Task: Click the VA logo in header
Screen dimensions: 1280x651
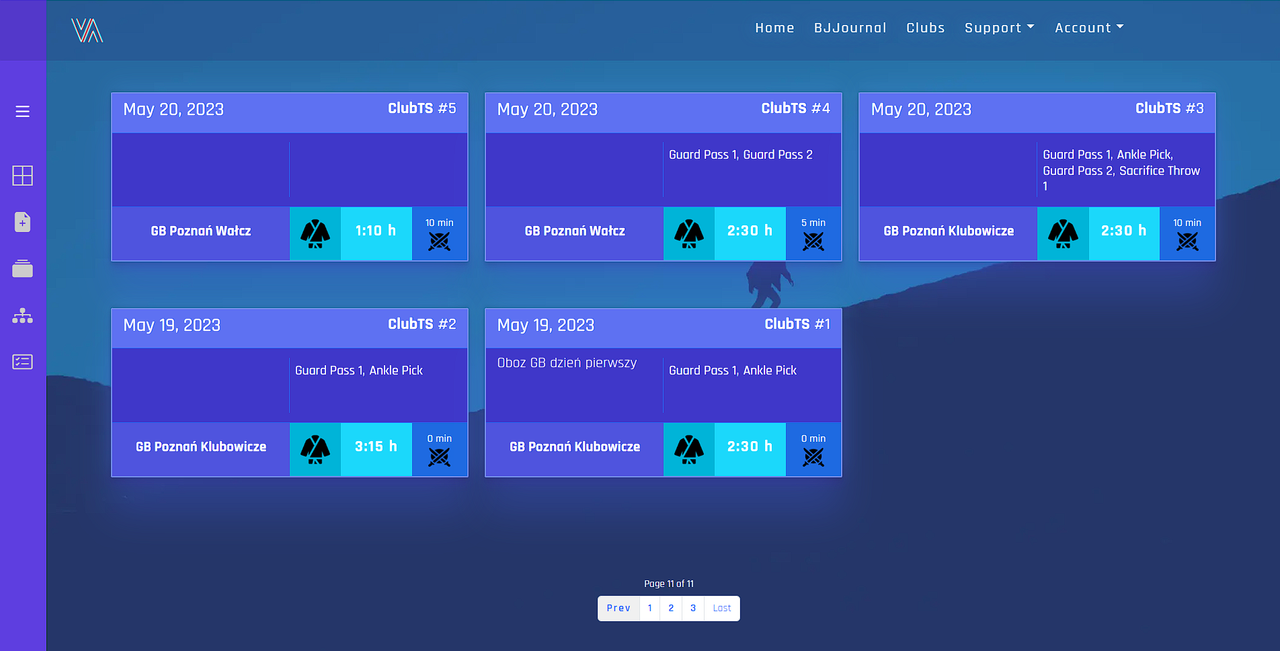Action: pyautogui.click(x=87, y=31)
